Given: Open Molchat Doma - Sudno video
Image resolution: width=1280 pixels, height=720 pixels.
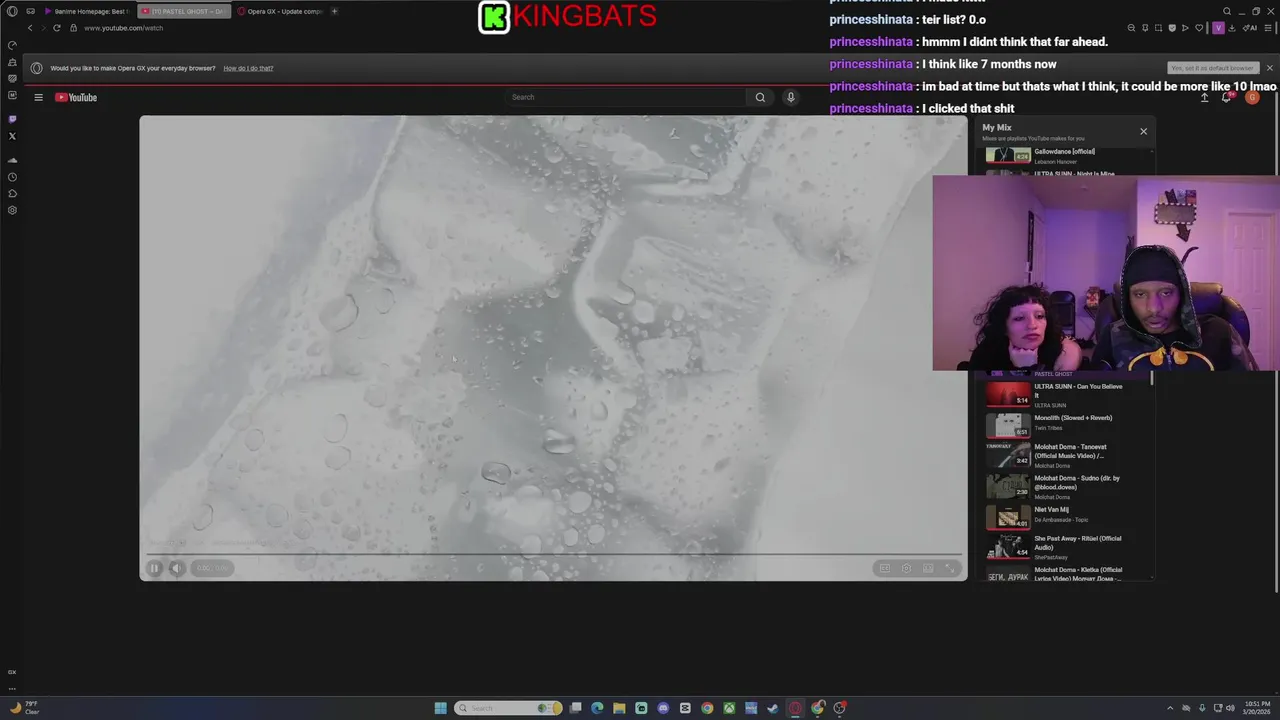Looking at the screenshot, I should (x=1066, y=486).
